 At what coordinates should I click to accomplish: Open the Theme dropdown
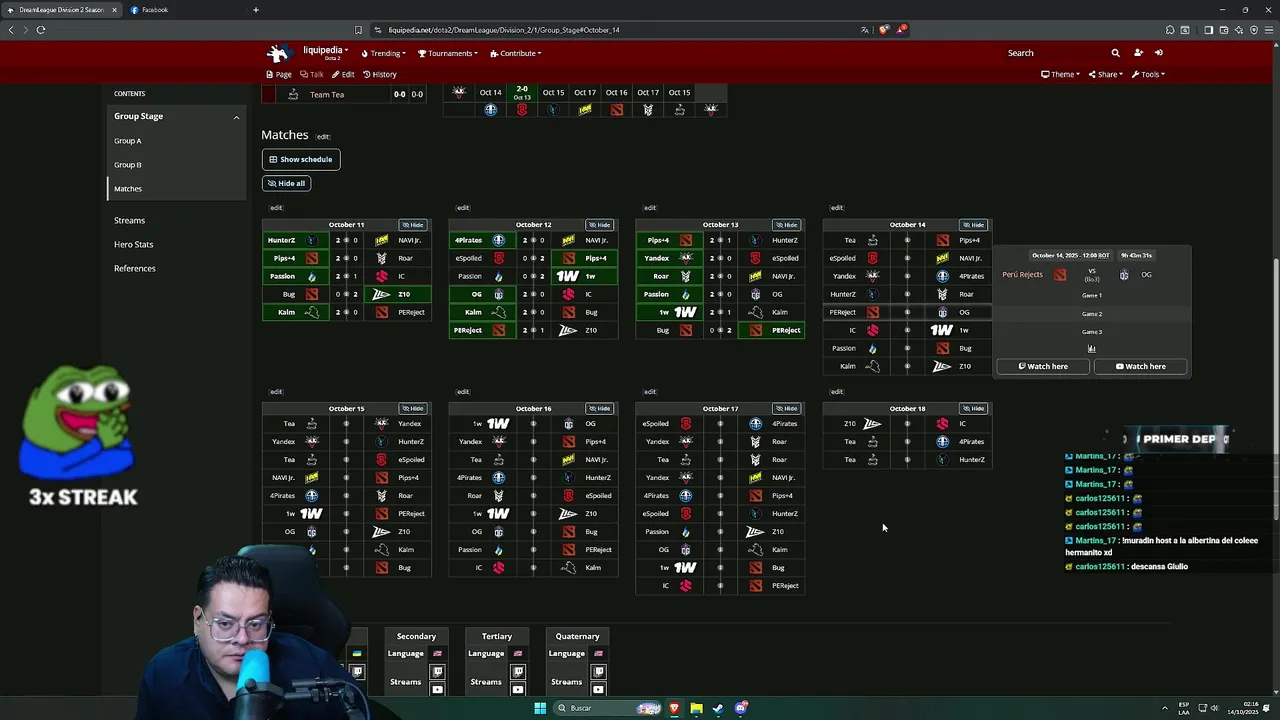click(1060, 74)
